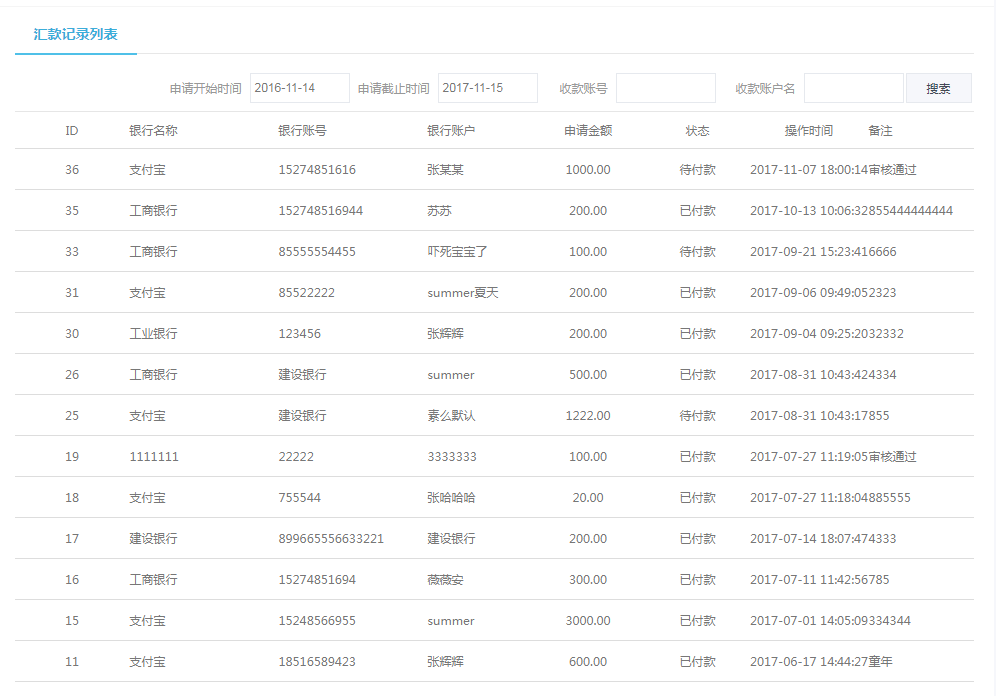The width and height of the screenshot is (996, 696).
Task: Click the ID column header
Action: click(72, 131)
